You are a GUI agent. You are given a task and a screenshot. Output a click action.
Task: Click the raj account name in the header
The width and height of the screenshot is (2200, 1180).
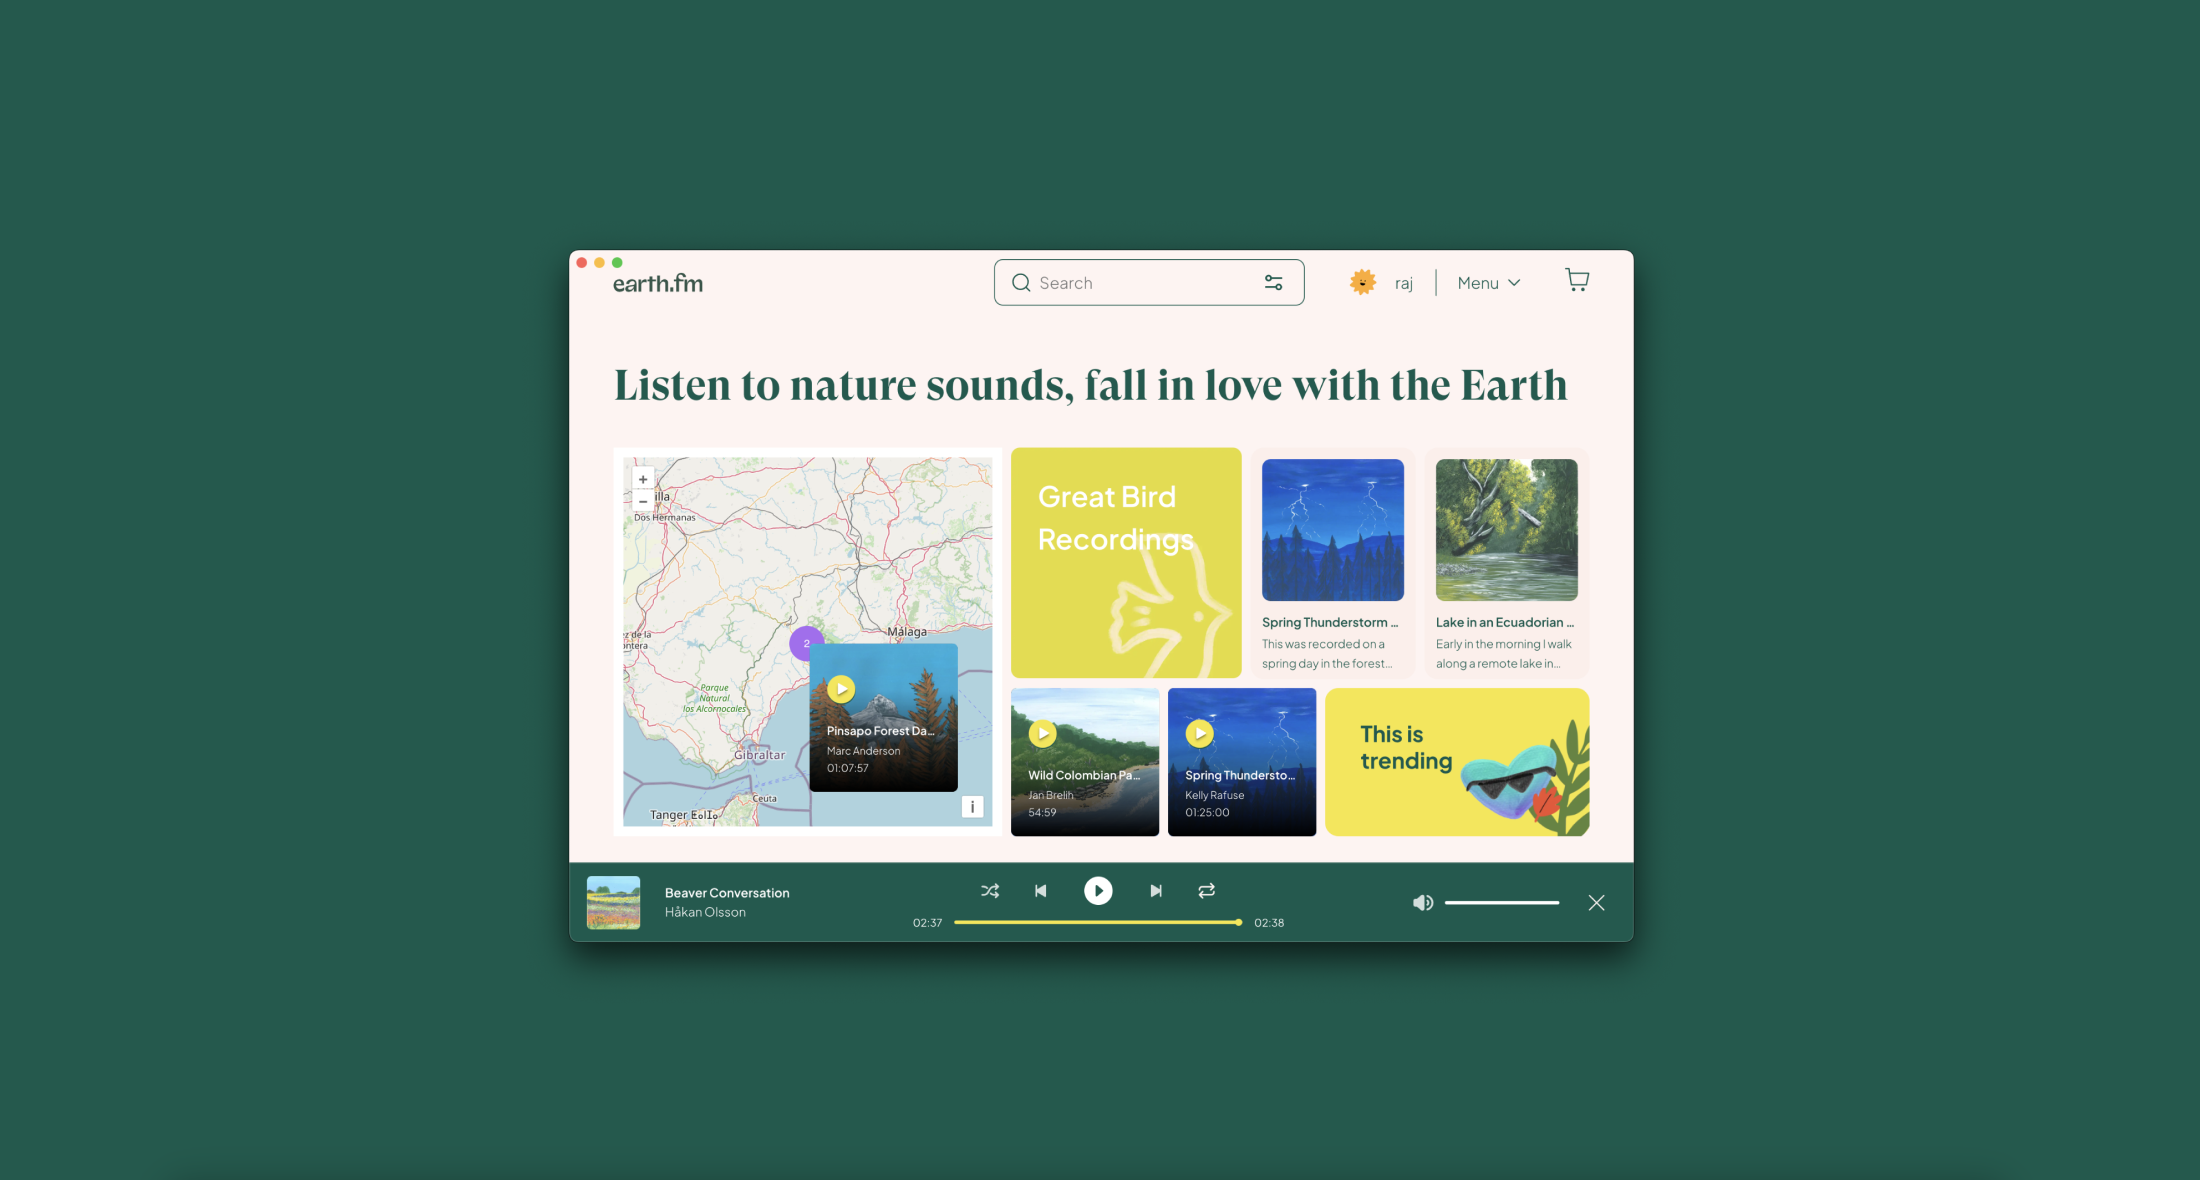pyautogui.click(x=1403, y=282)
